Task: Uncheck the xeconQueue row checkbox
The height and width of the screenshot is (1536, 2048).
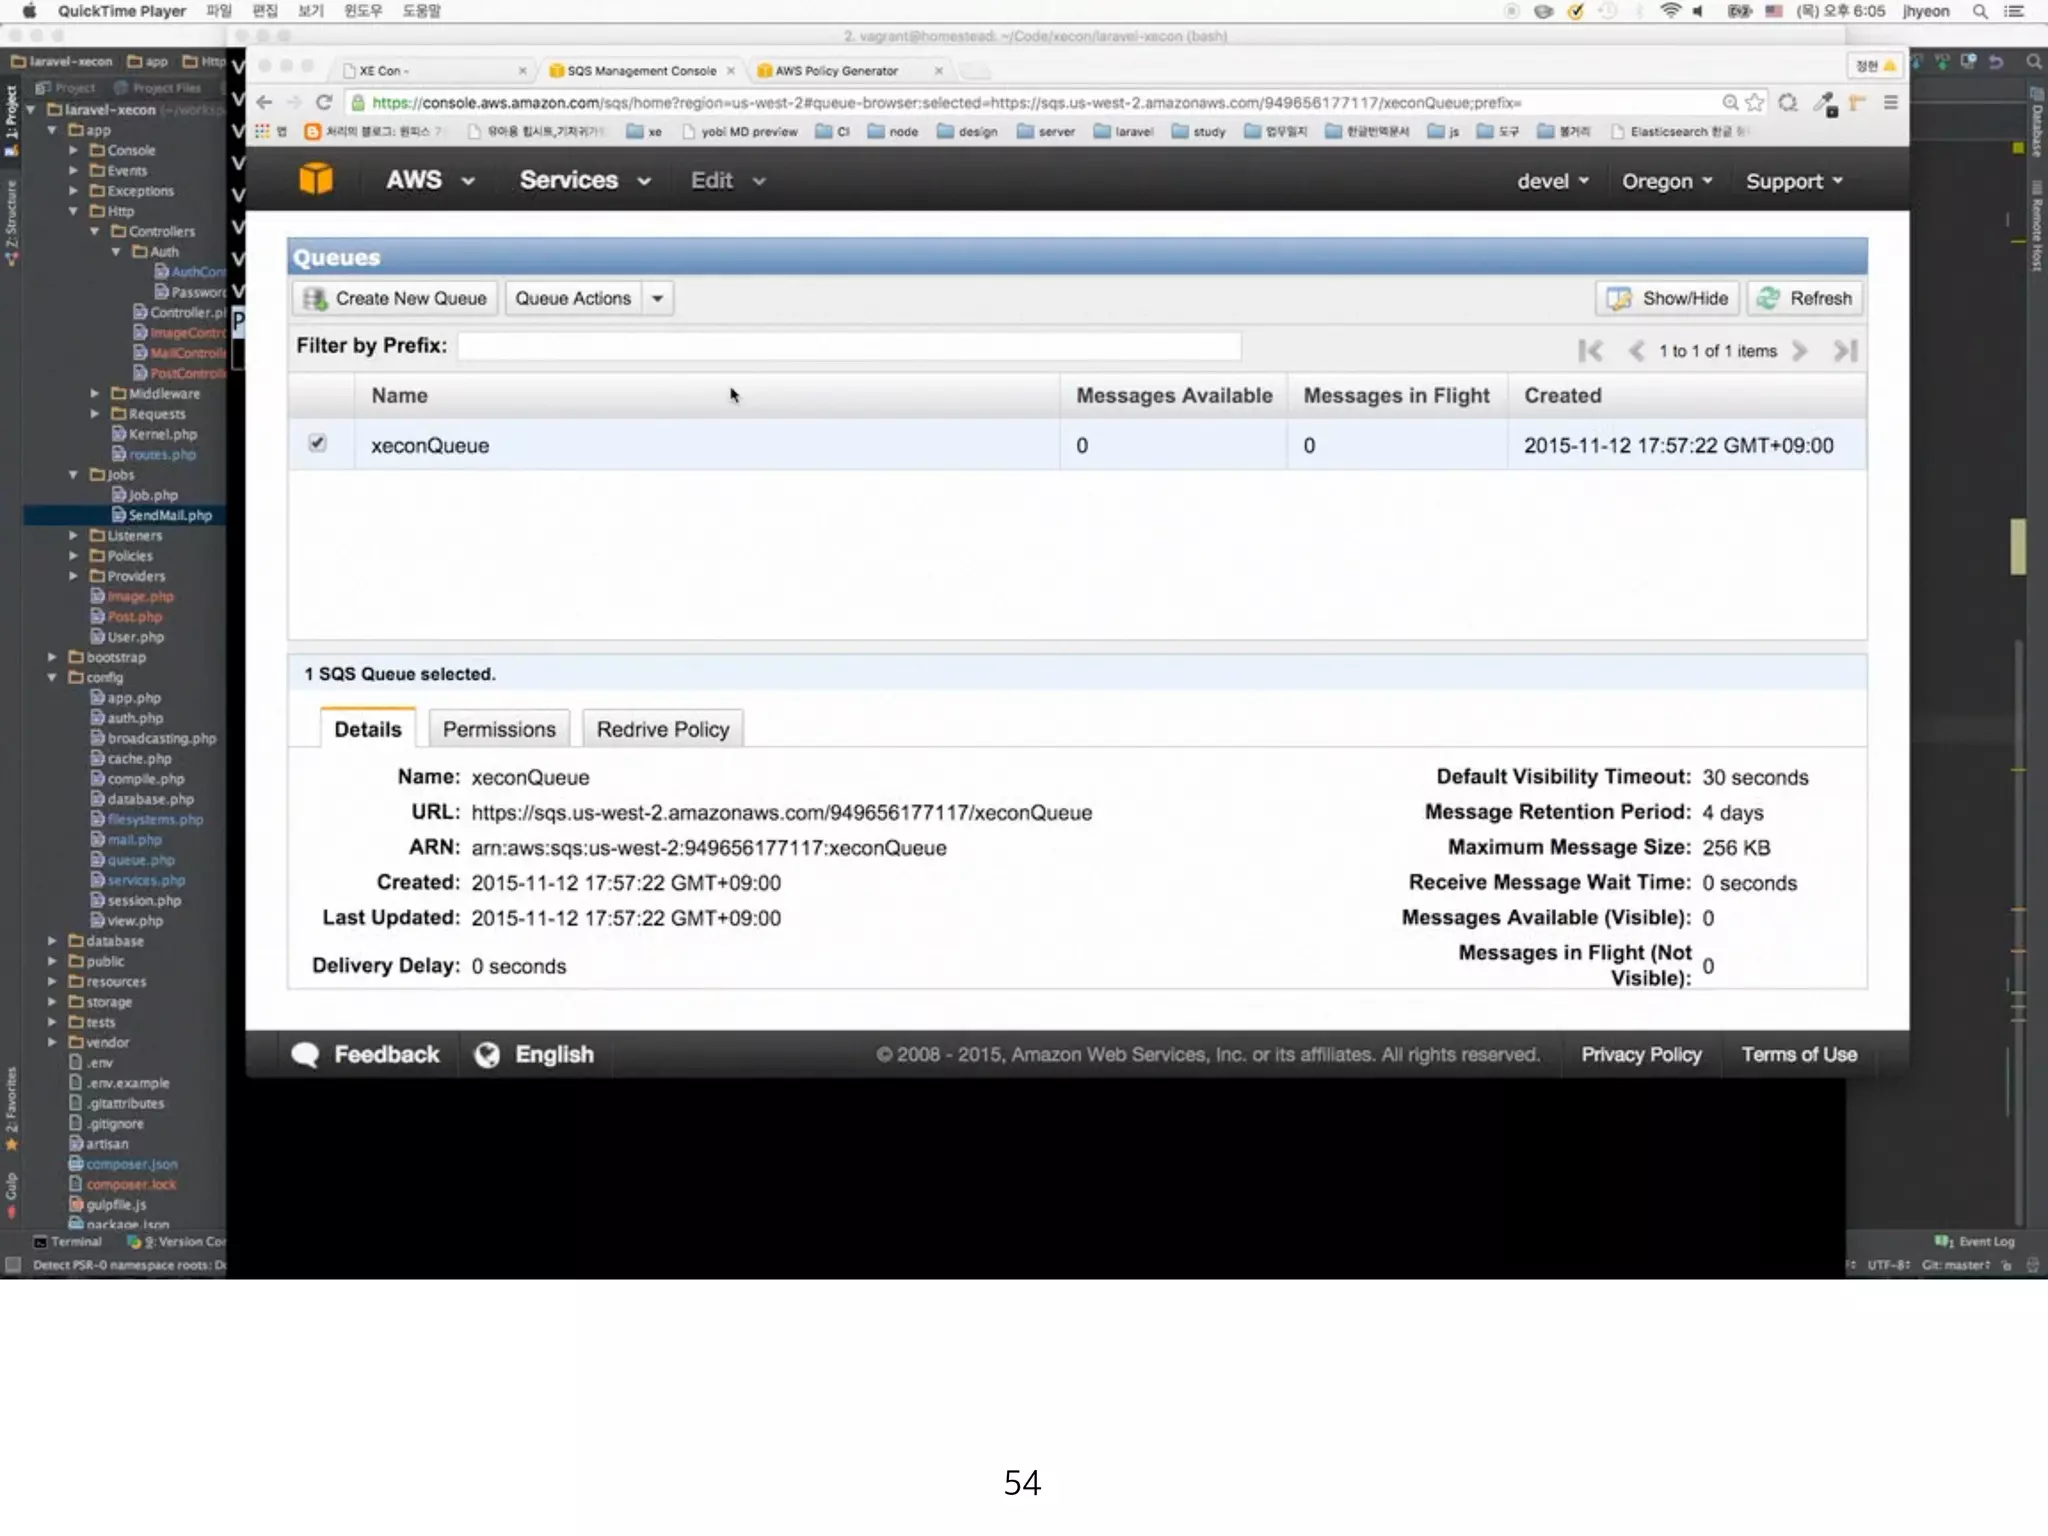Action: click(x=318, y=443)
